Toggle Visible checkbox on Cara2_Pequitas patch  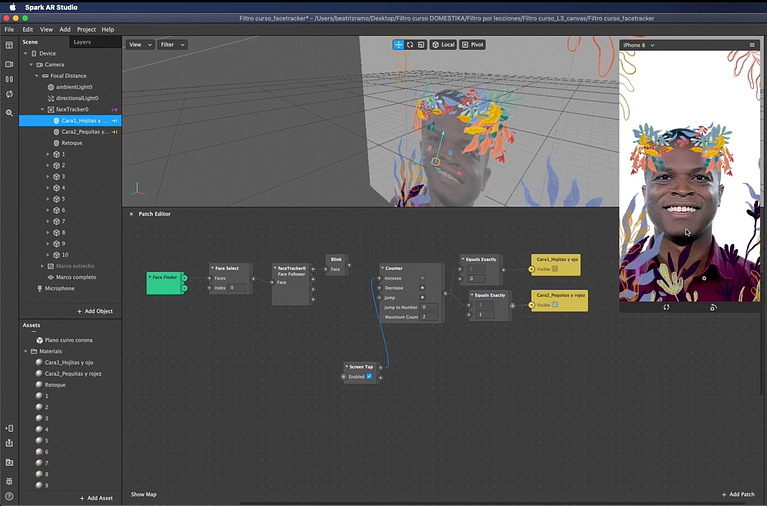click(555, 305)
